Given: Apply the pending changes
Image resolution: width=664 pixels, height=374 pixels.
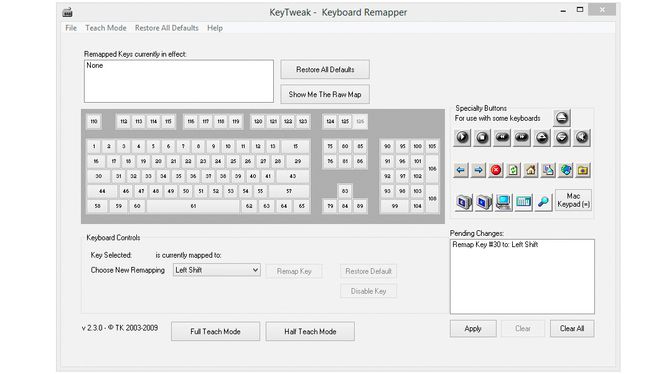Looking at the screenshot, I should [x=473, y=329].
